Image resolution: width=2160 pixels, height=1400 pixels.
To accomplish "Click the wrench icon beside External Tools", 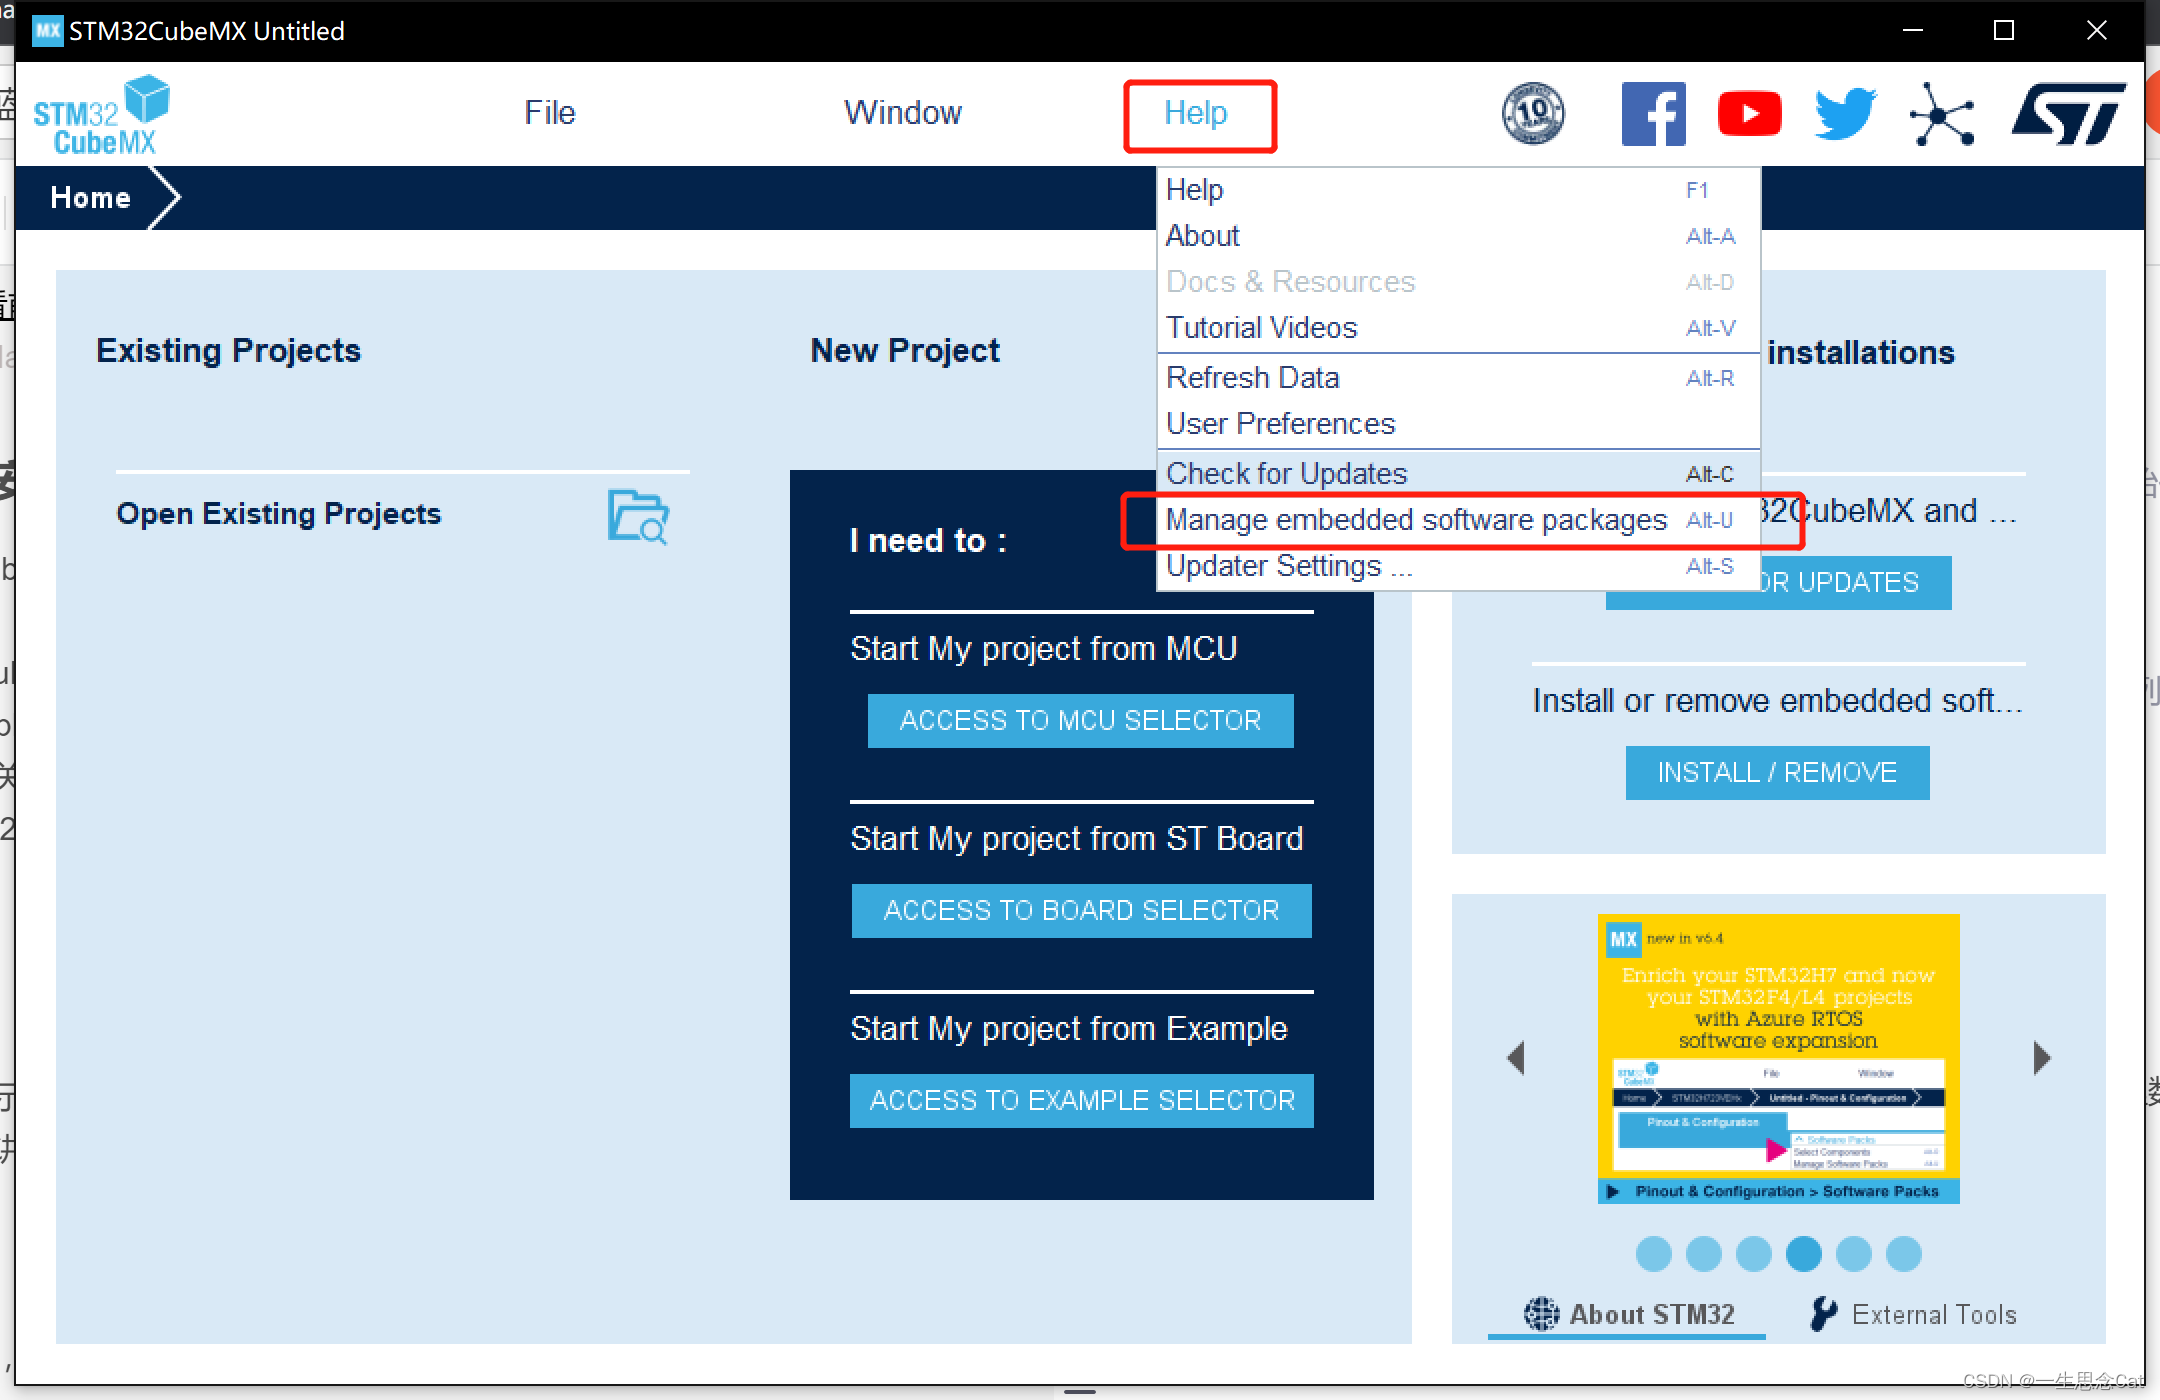I will pyautogui.click(x=1824, y=1314).
